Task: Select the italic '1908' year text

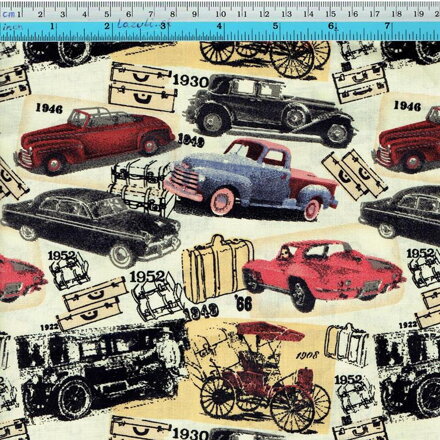Action: click(308, 355)
